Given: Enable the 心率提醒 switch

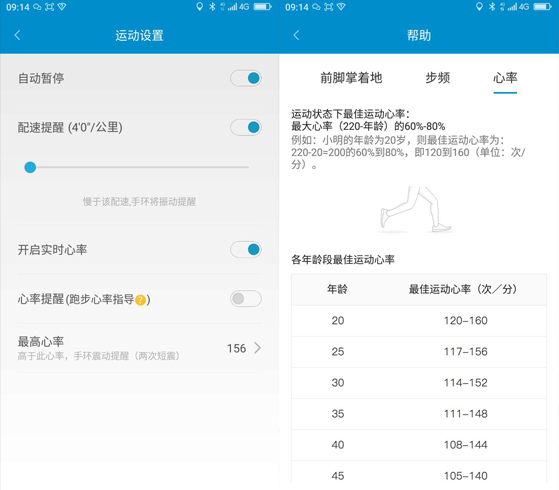Looking at the screenshot, I should click(246, 298).
